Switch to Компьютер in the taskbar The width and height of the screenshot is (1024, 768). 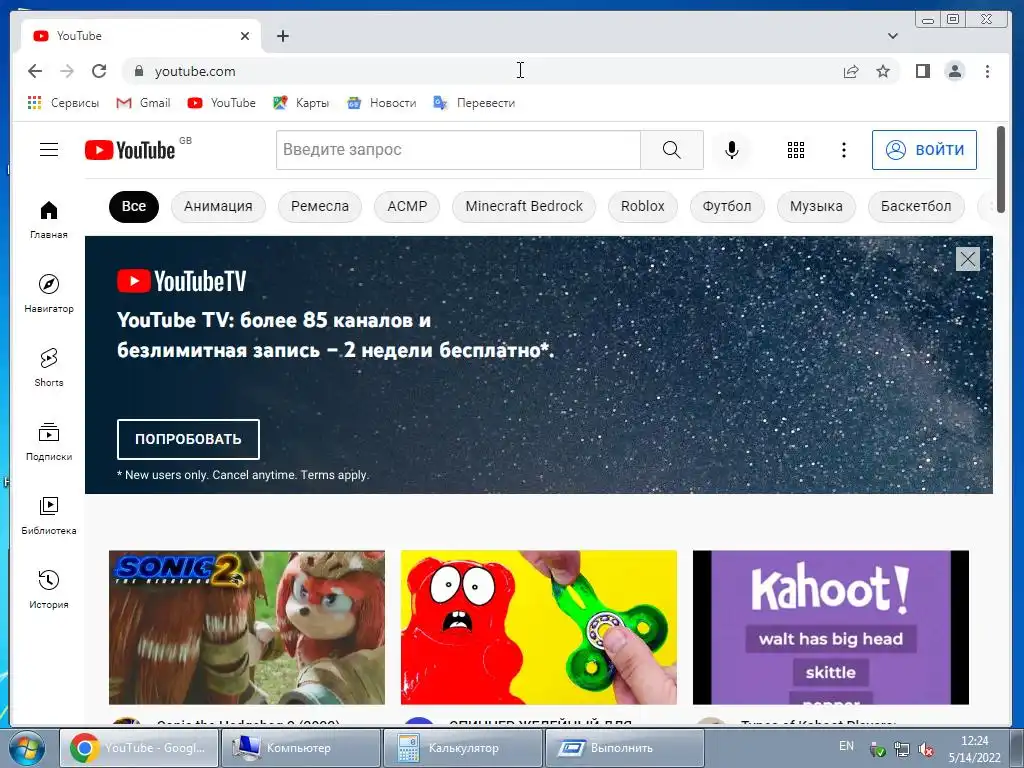click(300, 748)
